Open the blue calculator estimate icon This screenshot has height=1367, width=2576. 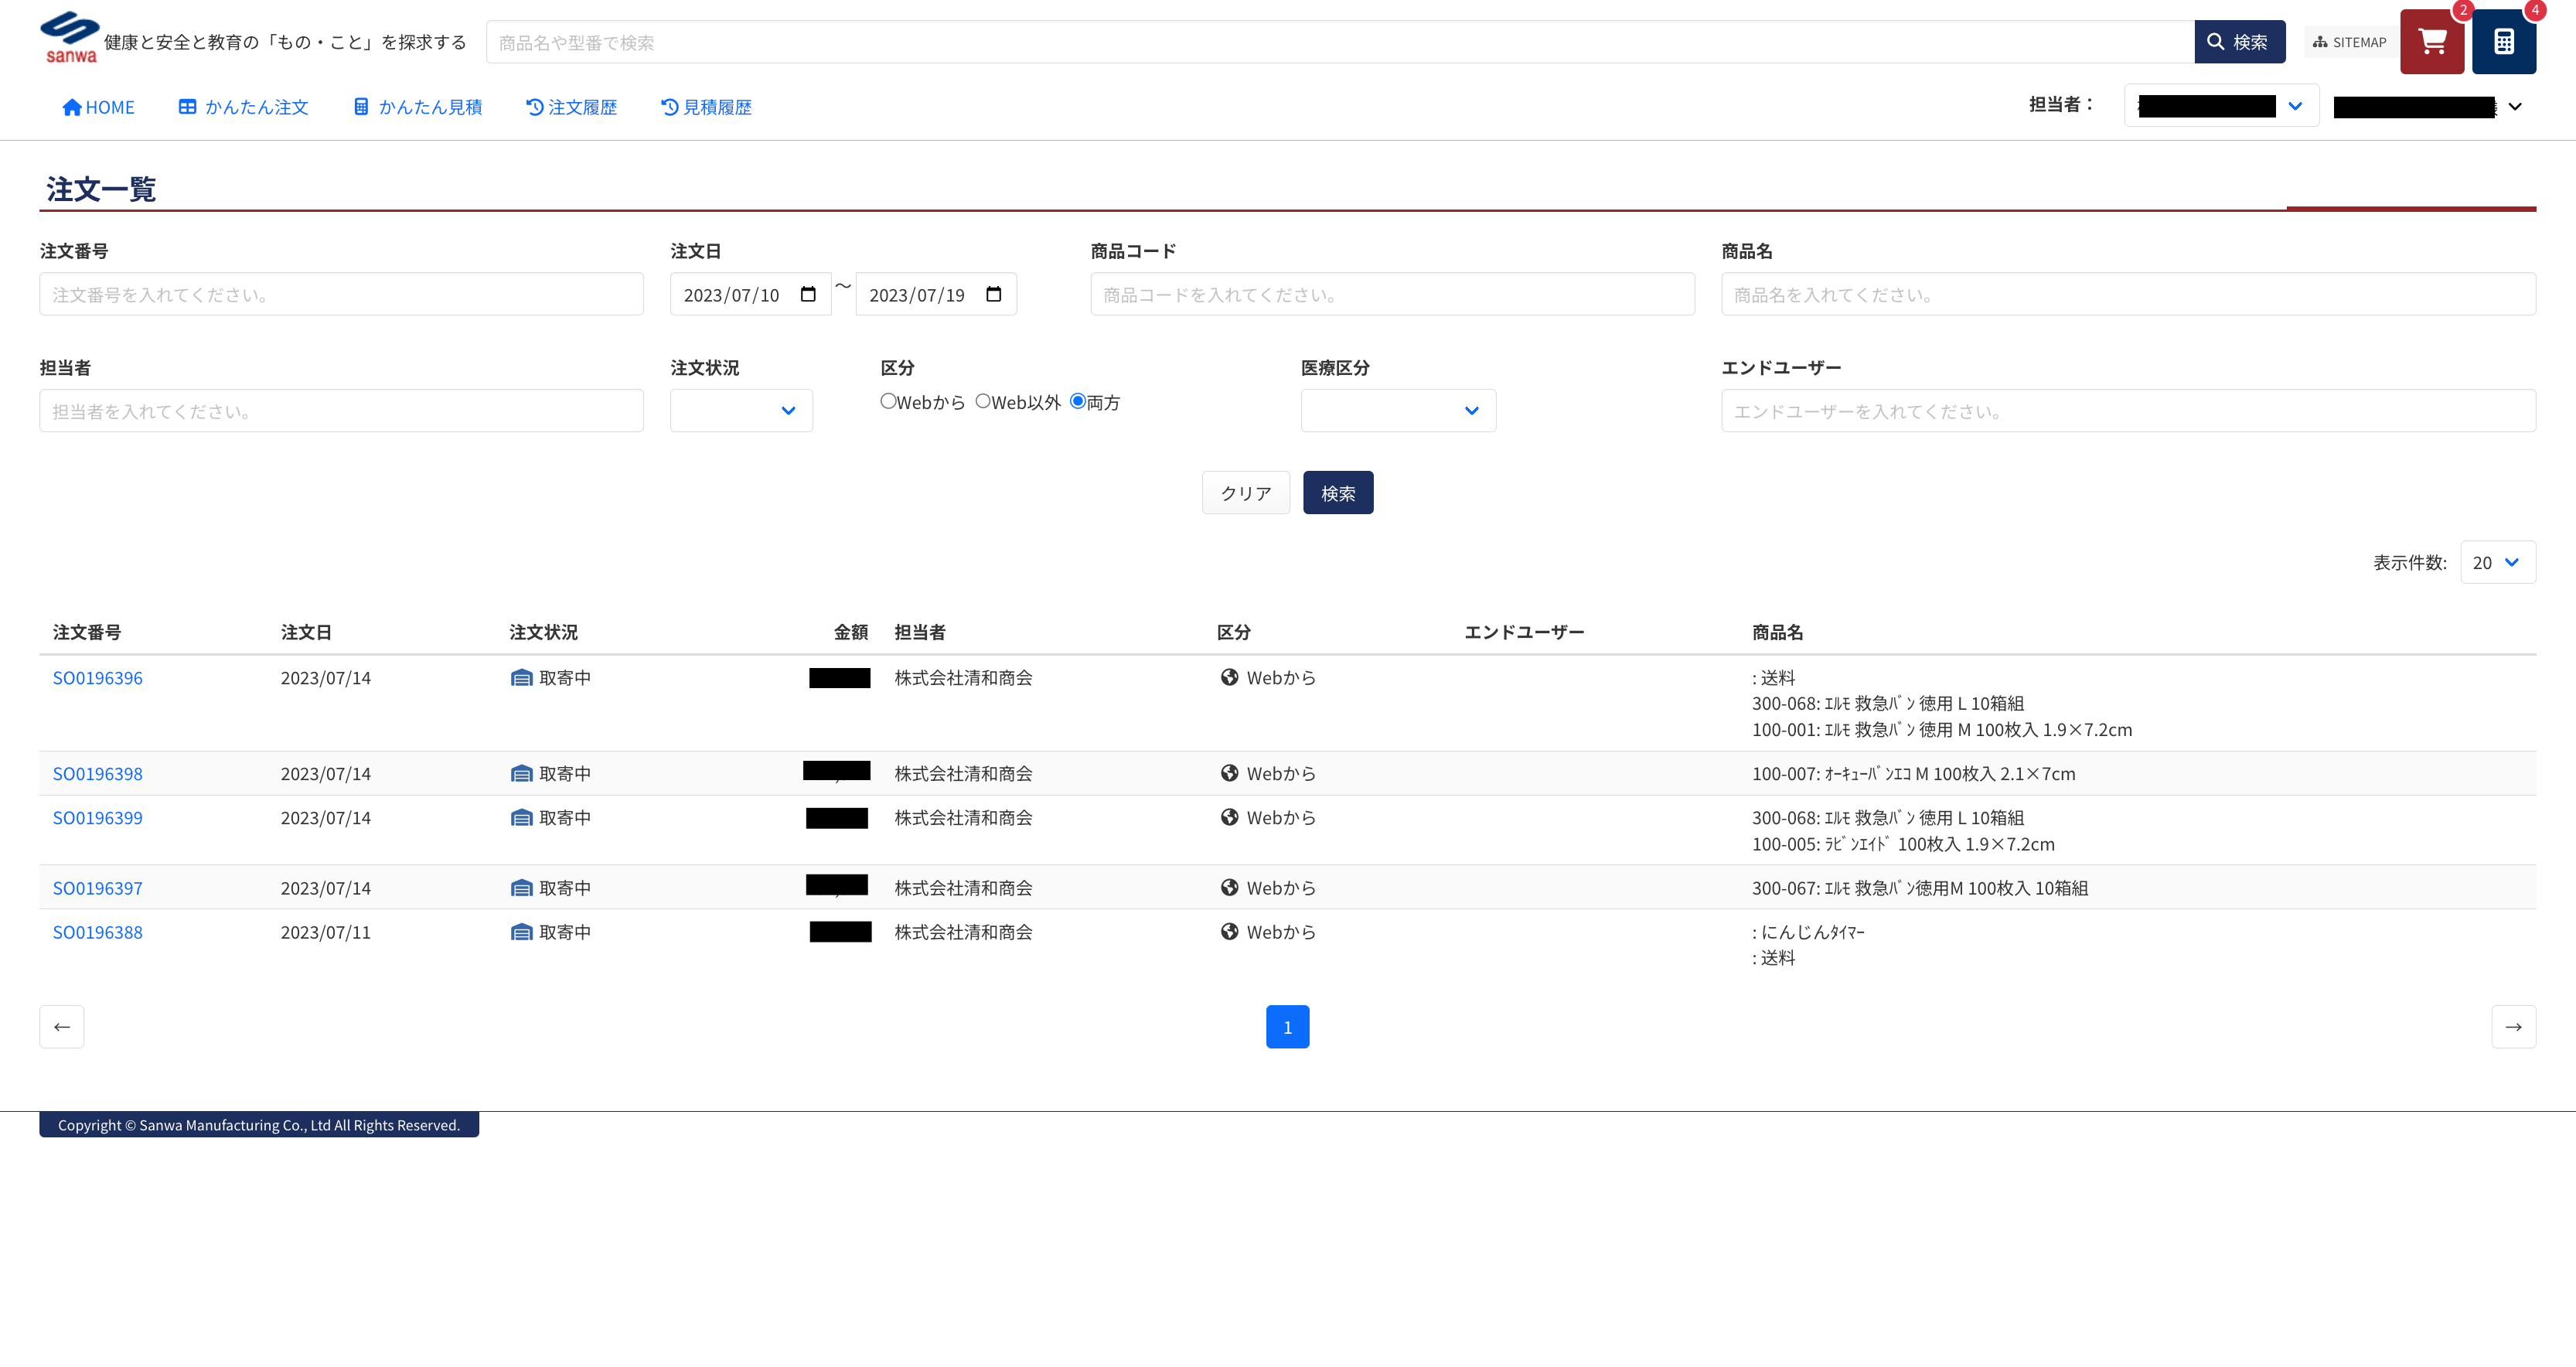click(2503, 42)
